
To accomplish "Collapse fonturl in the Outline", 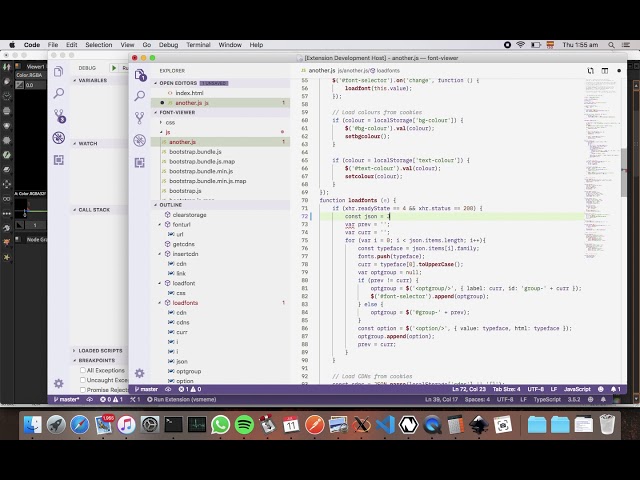I will [x=160, y=224].
